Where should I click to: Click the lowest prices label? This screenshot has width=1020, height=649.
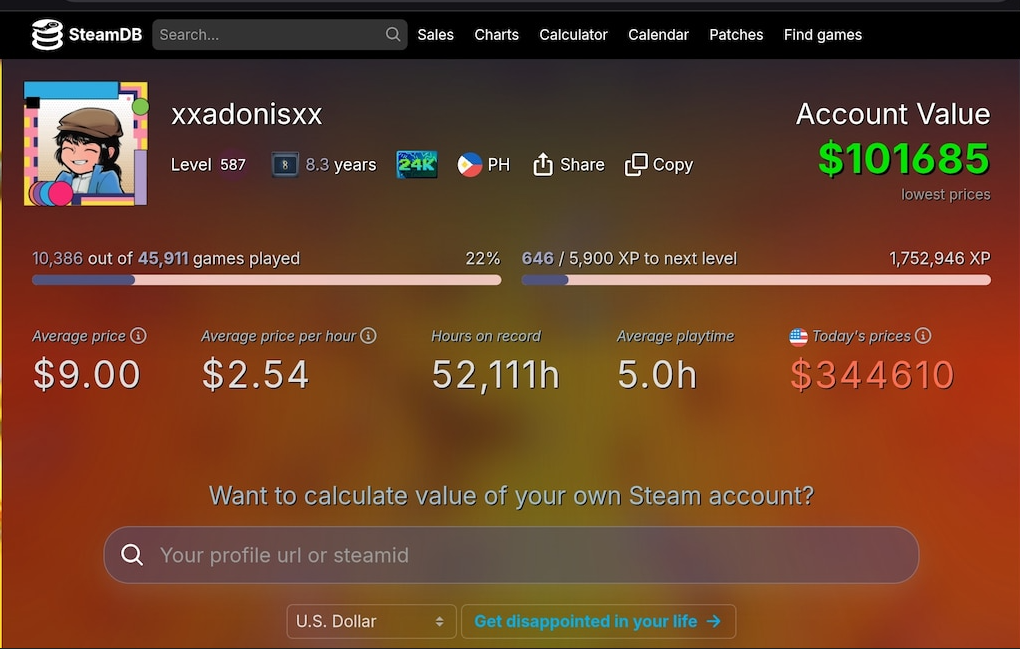point(946,194)
